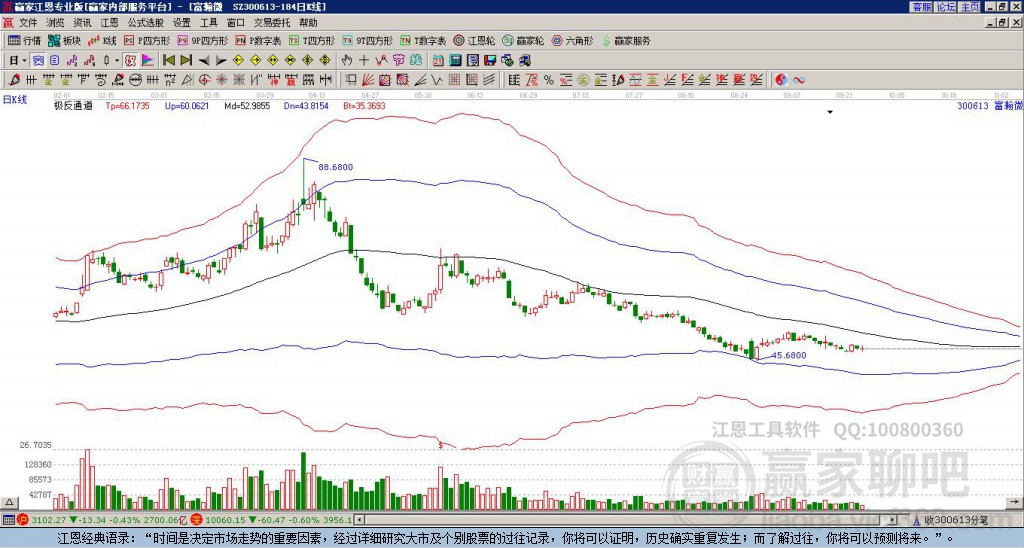Click the black right arrow icon
The height and width of the screenshot is (548, 1024).
point(221,61)
